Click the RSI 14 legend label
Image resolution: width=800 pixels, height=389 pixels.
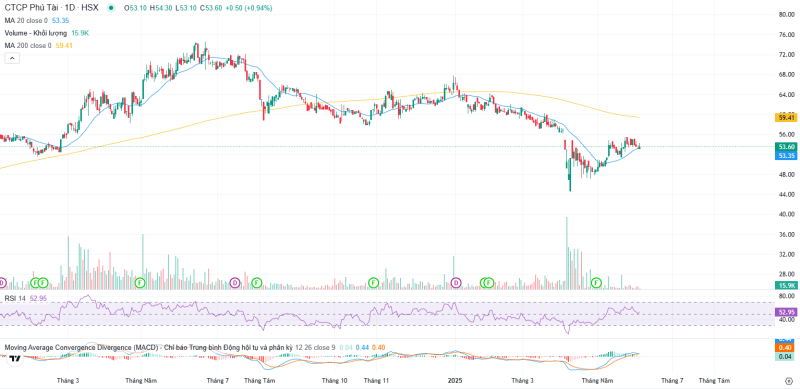pos(15,298)
